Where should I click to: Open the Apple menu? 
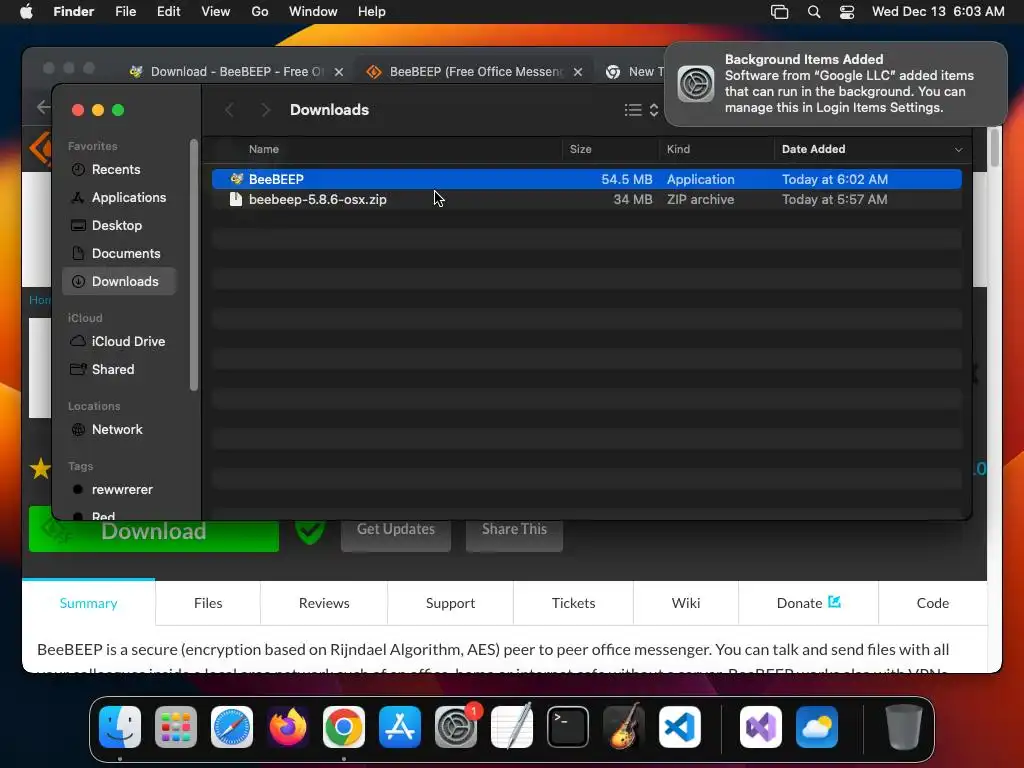coord(26,12)
